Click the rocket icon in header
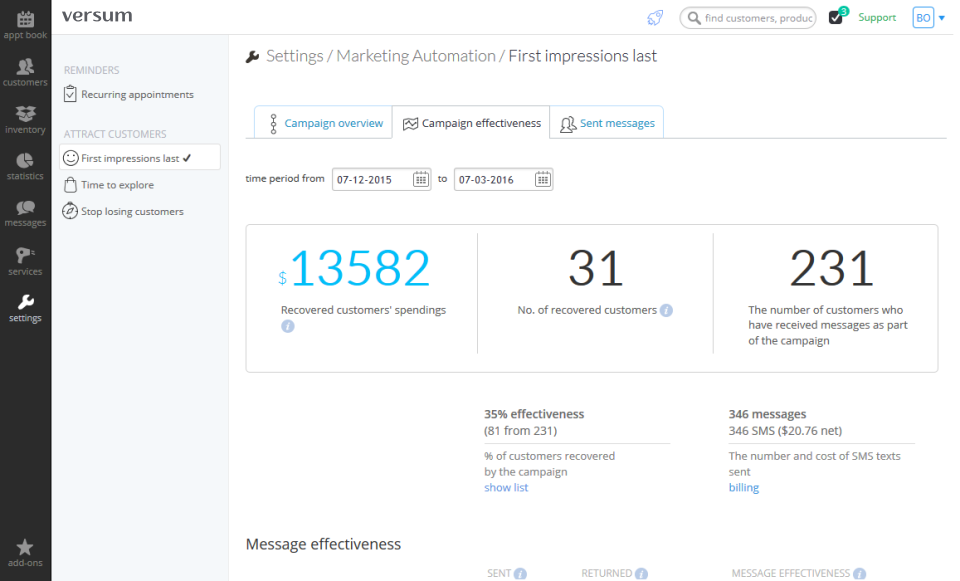 pos(655,18)
